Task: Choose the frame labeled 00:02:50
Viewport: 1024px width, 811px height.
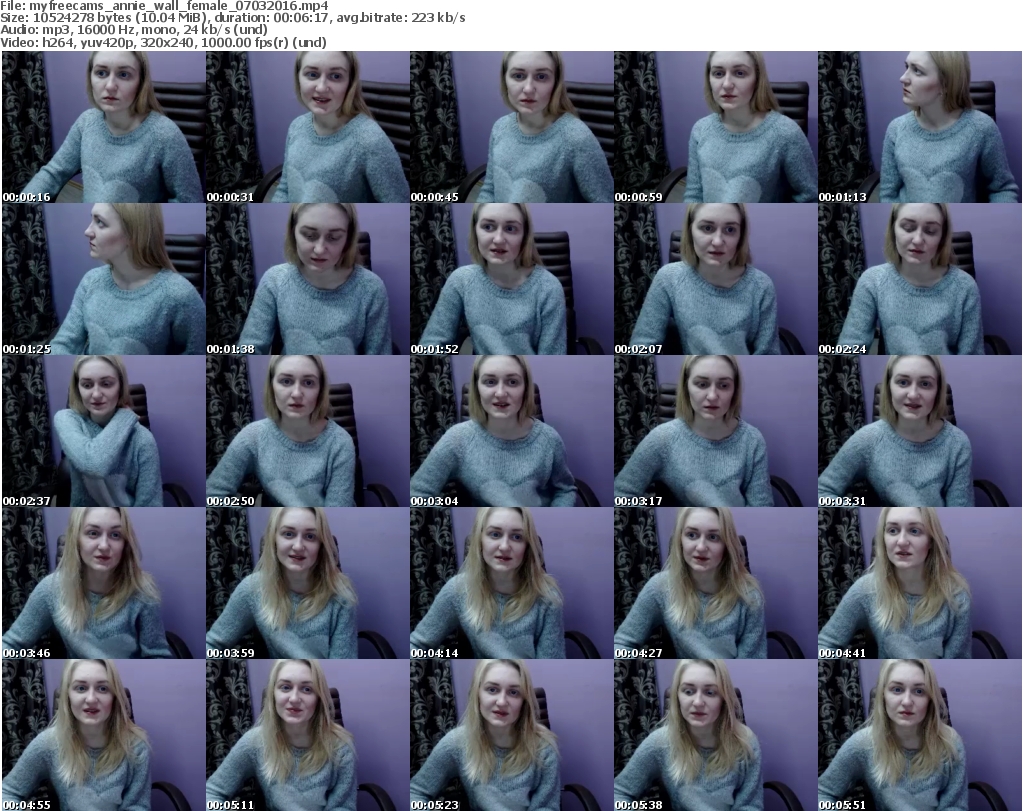Action: (308, 432)
